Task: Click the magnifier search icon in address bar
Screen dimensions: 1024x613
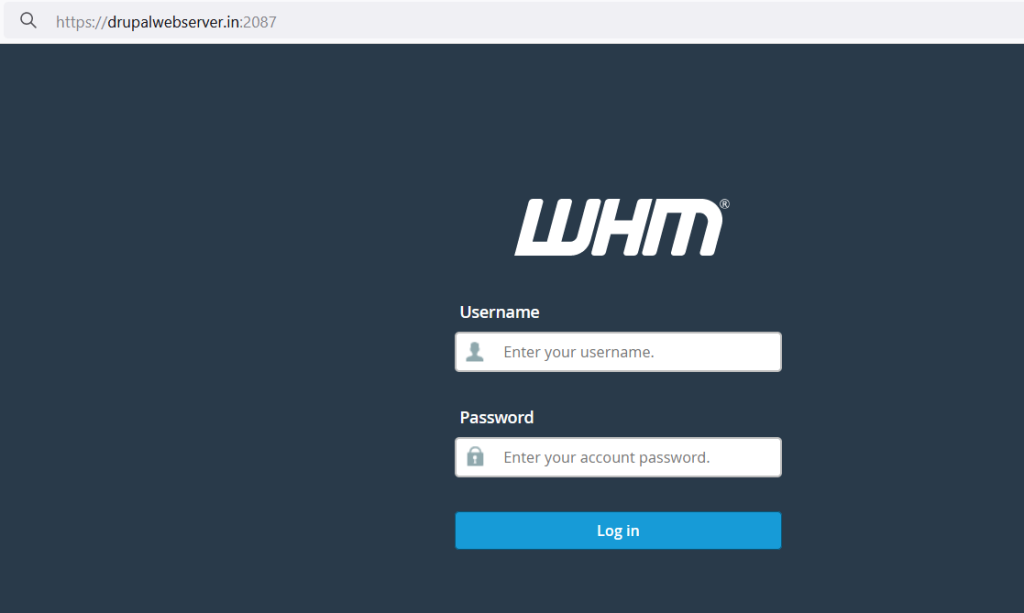Action: pyautogui.click(x=28, y=20)
